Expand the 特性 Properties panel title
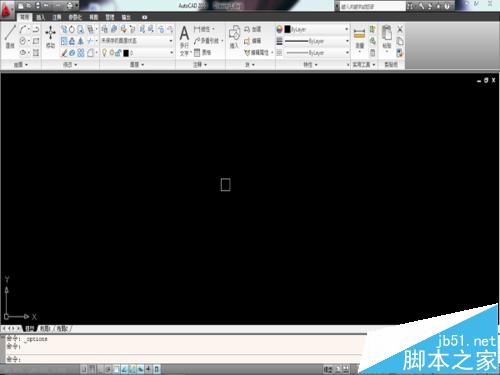Viewport: 500px width, 375px height. pos(310,65)
